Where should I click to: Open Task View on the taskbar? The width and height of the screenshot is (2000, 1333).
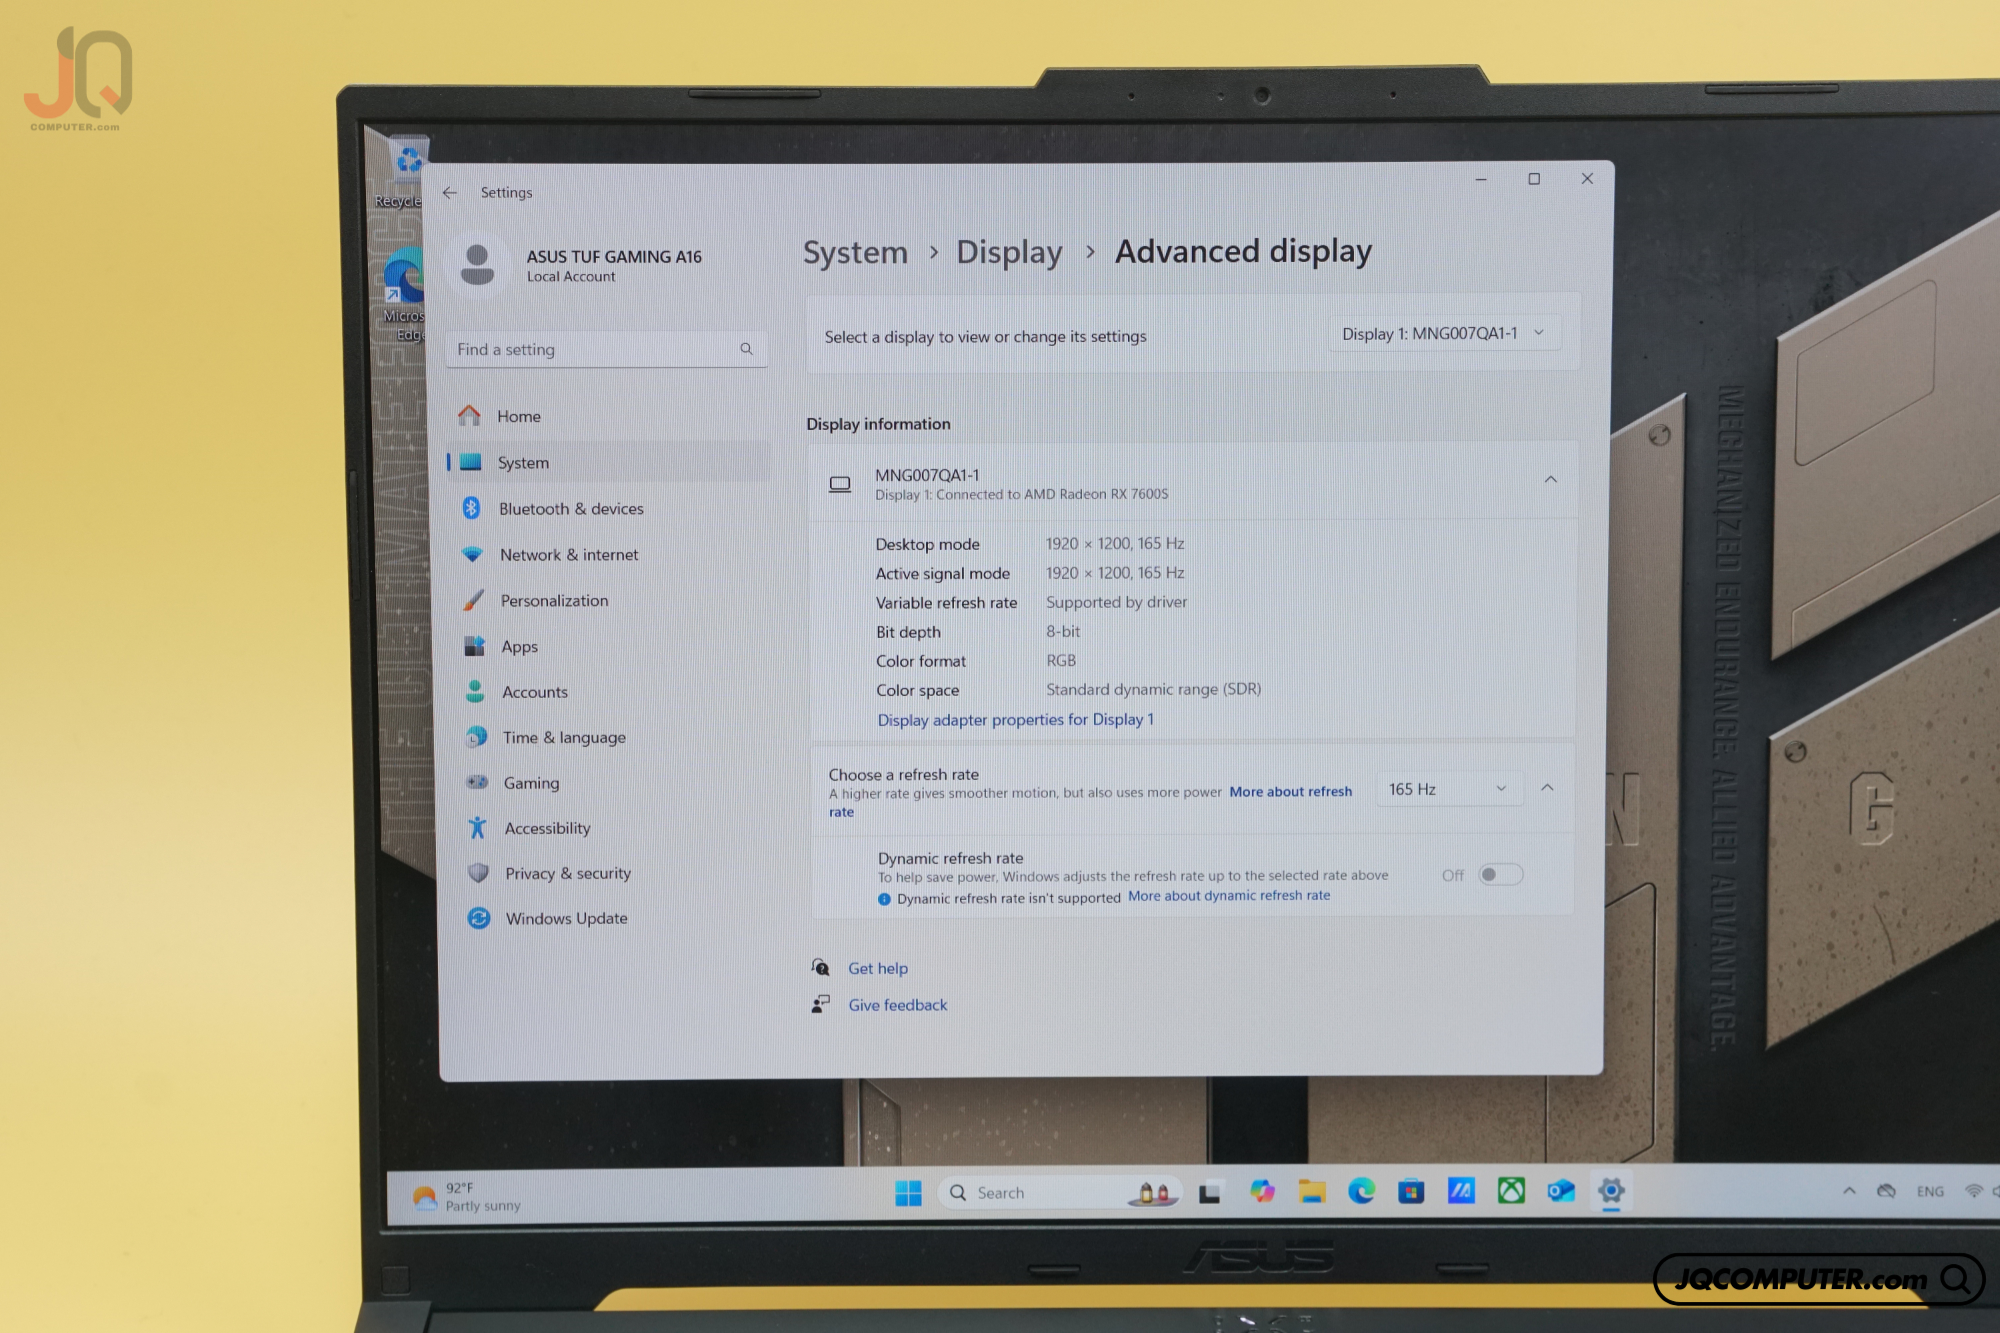[1210, 1193]
